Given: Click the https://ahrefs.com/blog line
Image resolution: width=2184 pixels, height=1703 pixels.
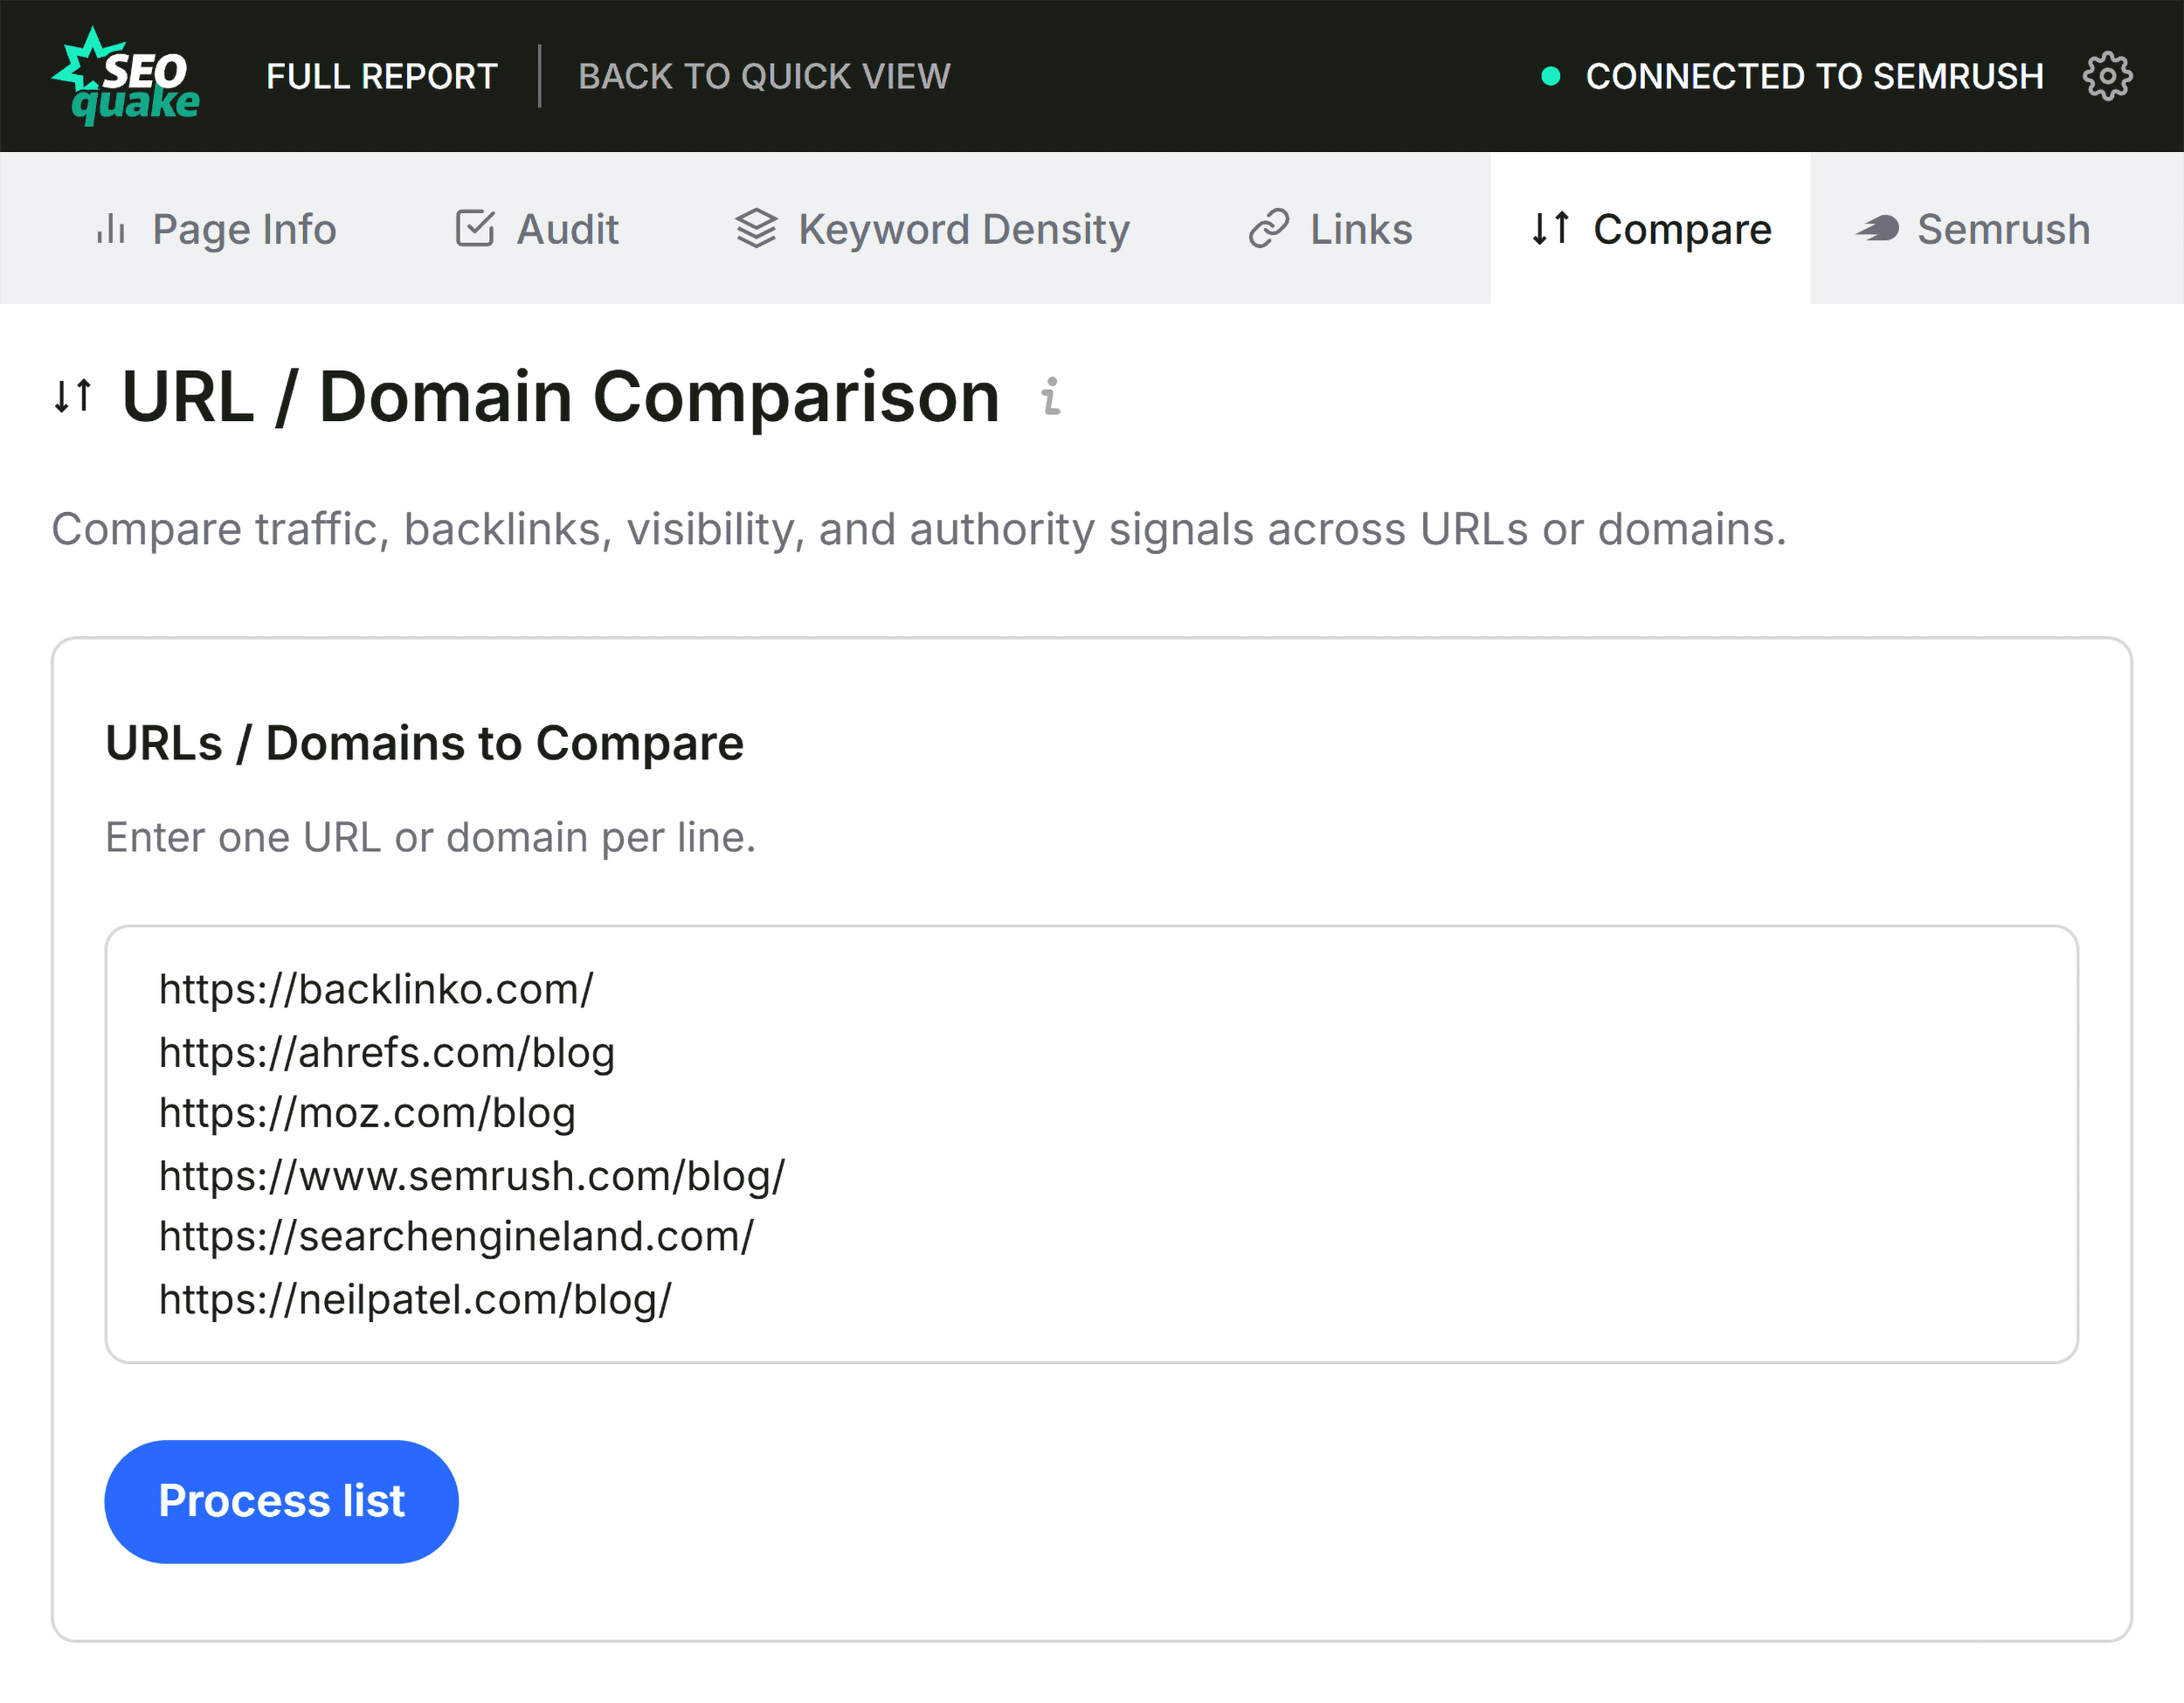Looking at the screenshot, I should [x=387, y=1052].
